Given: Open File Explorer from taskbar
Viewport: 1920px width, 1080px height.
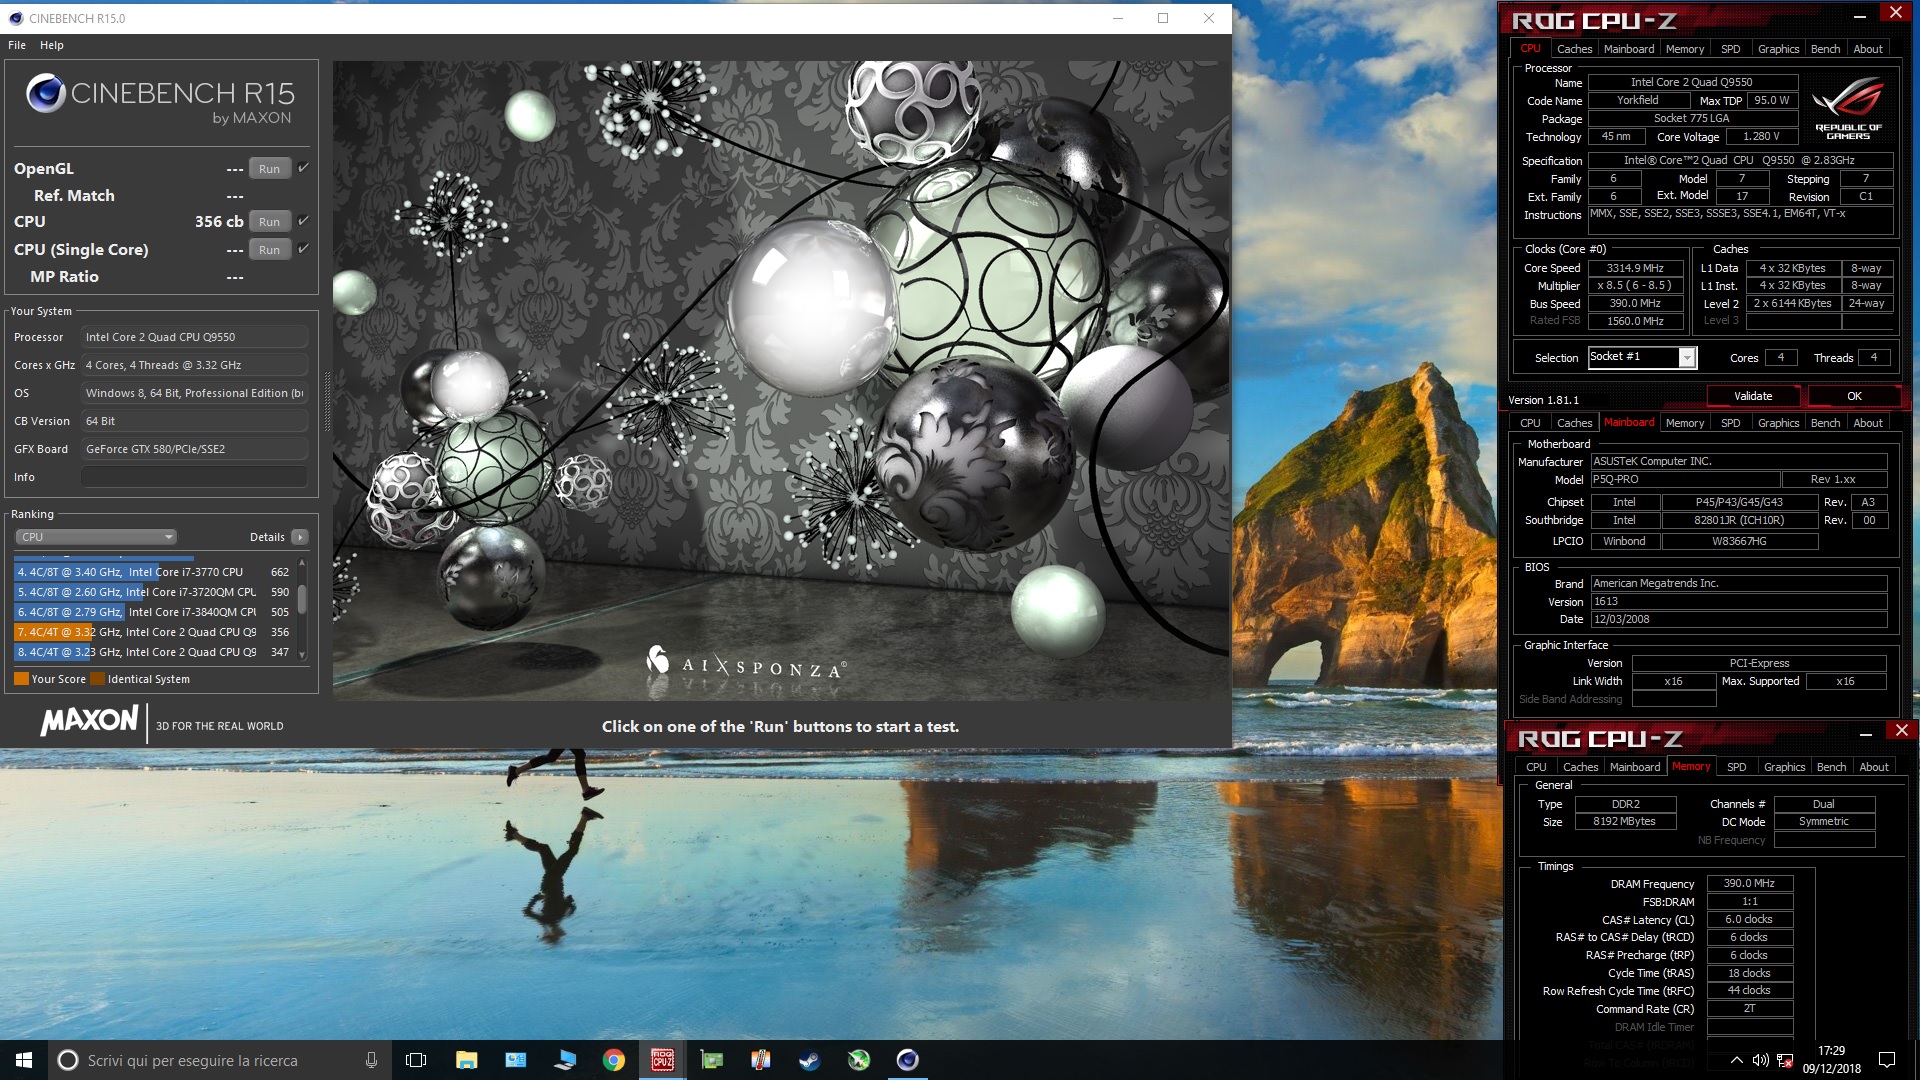Looking at the screenshot, I should 466,1060.
